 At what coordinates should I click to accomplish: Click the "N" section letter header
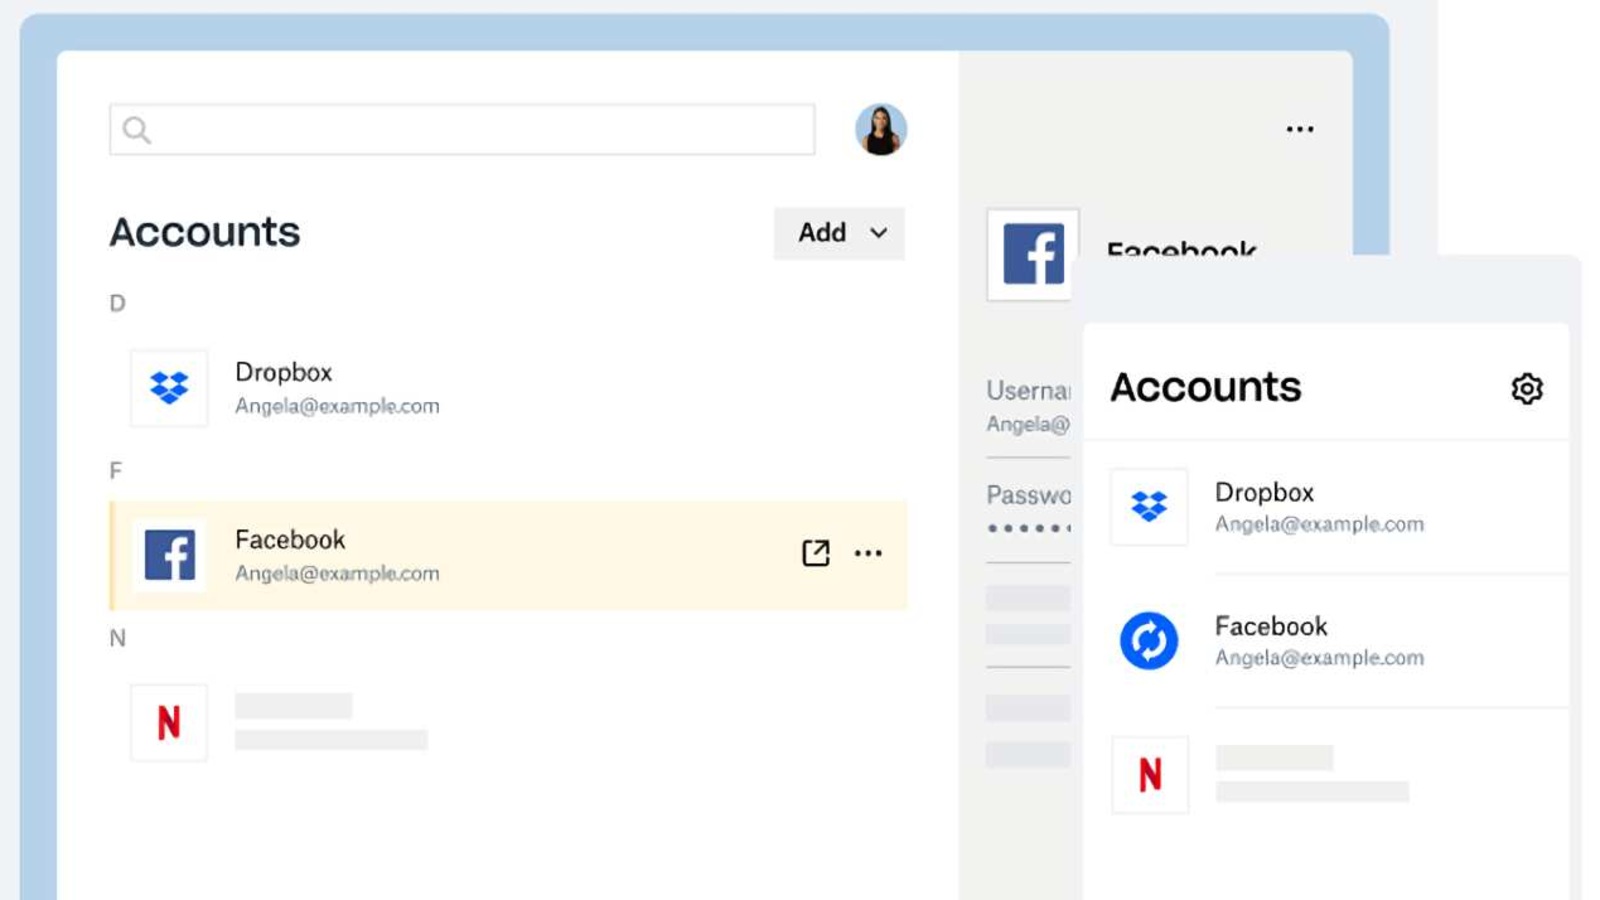click(x=117, y=638)
